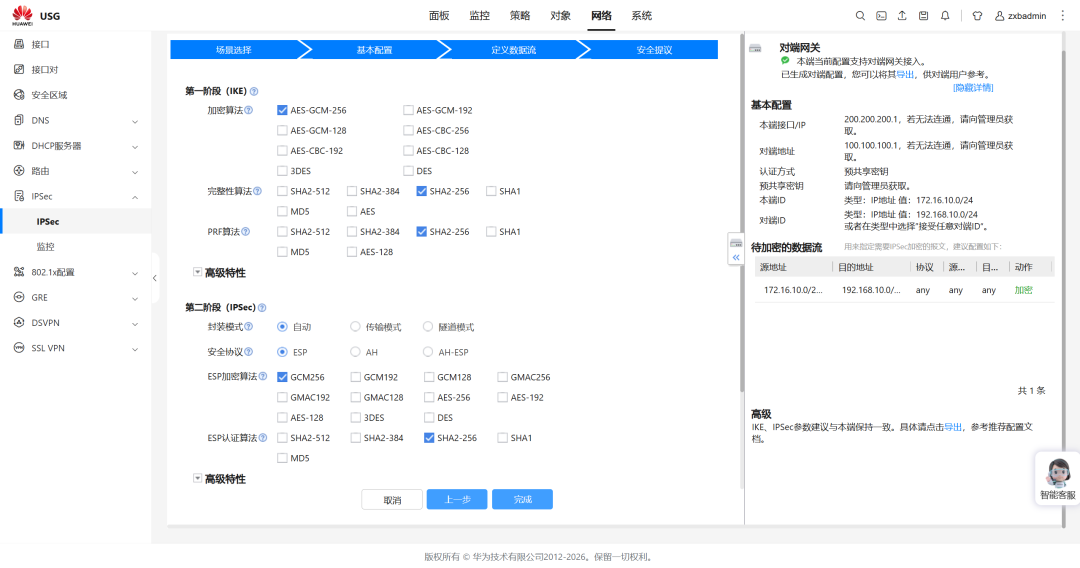Select the AH-ESP security protocol radio
This screenshot has width=1080, height=568.
(x=428, y=352)
